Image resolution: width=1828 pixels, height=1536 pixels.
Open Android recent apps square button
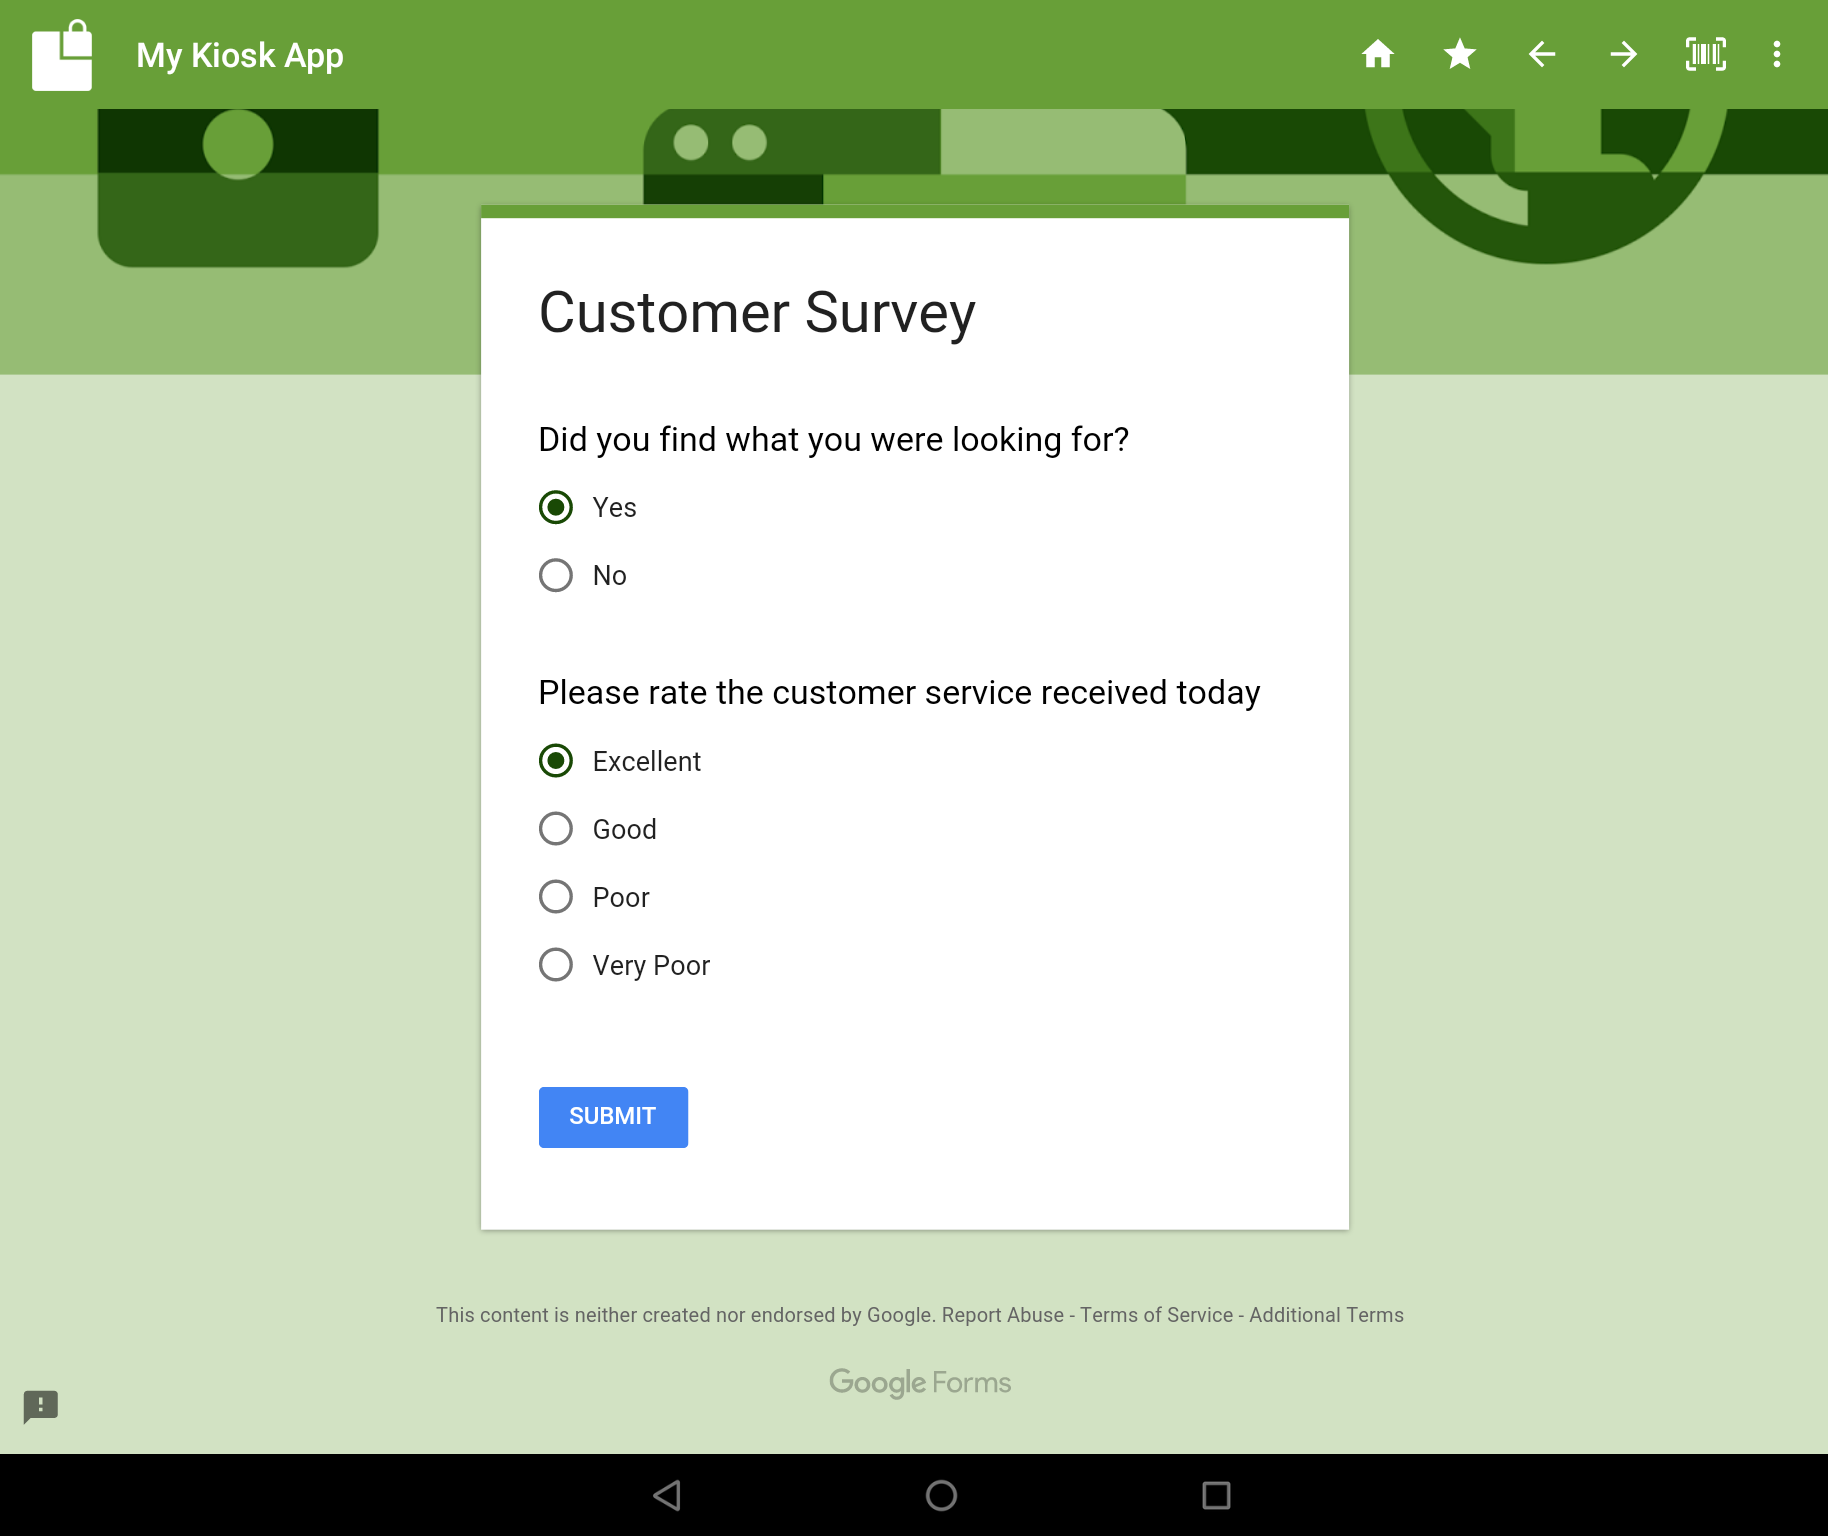pos(1215,1495)
